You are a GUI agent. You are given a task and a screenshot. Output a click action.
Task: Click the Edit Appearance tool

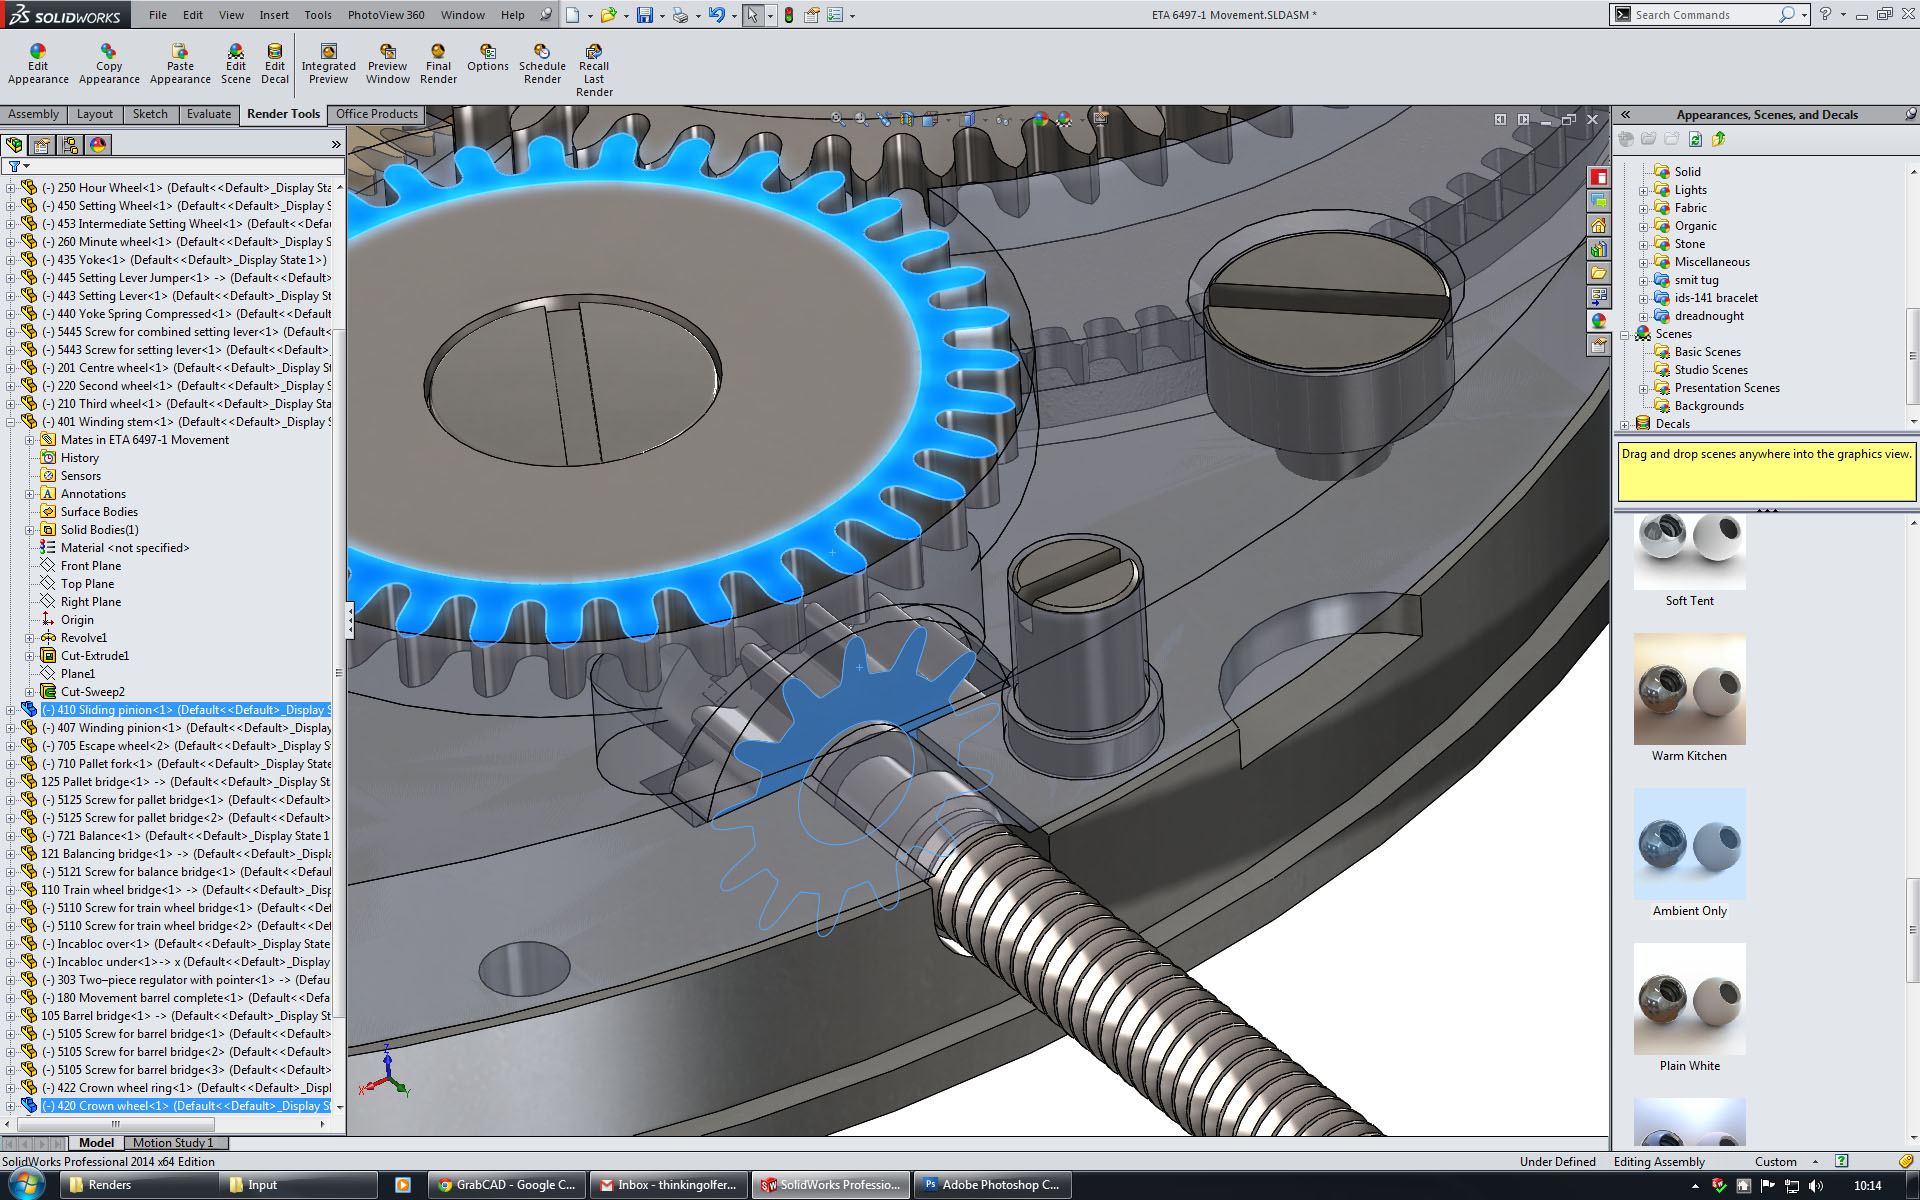pos(38,64)
